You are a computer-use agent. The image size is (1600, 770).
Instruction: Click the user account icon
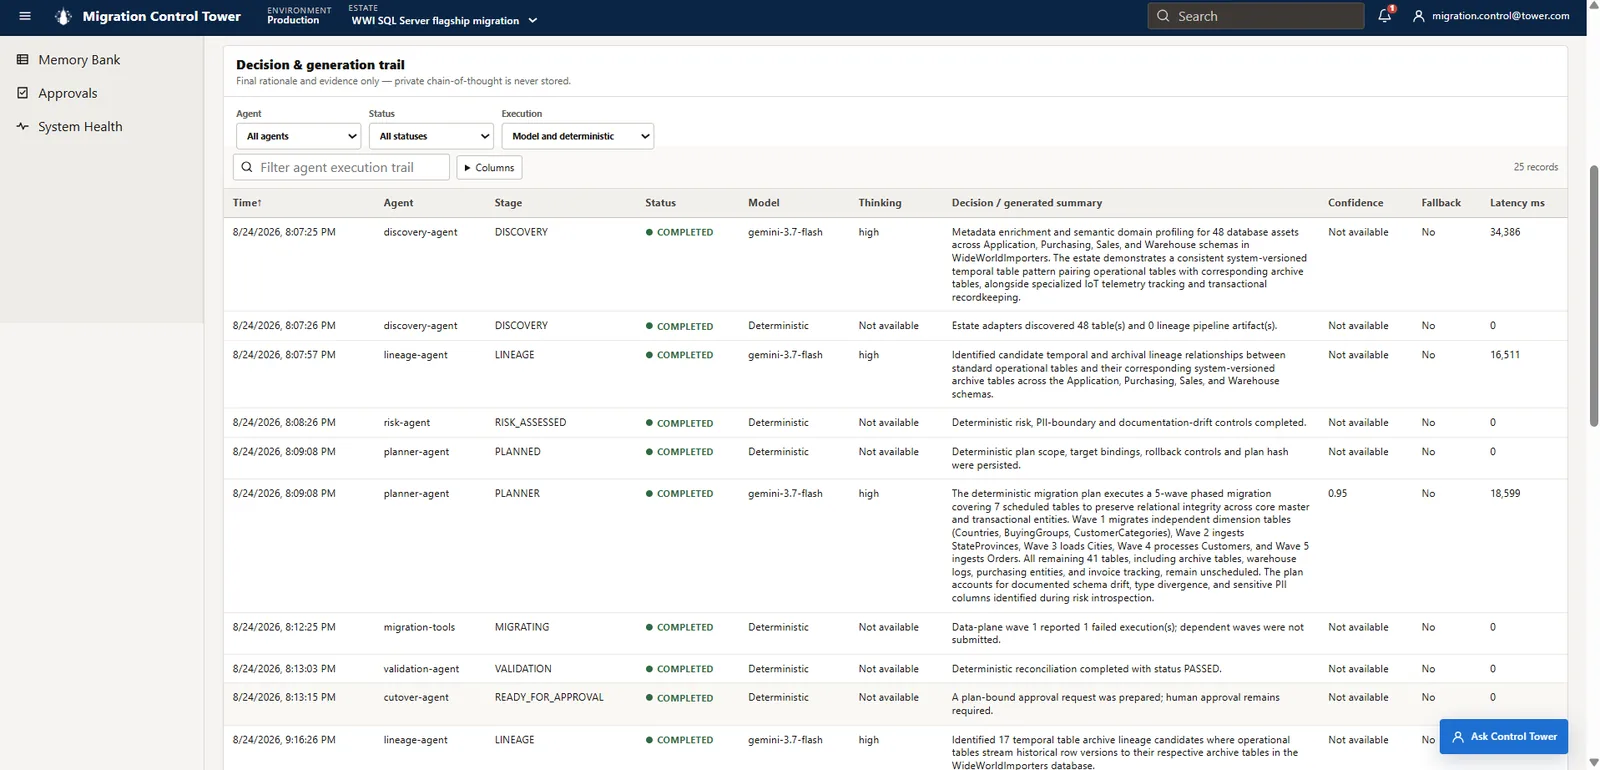click(x=1418, y=16)
